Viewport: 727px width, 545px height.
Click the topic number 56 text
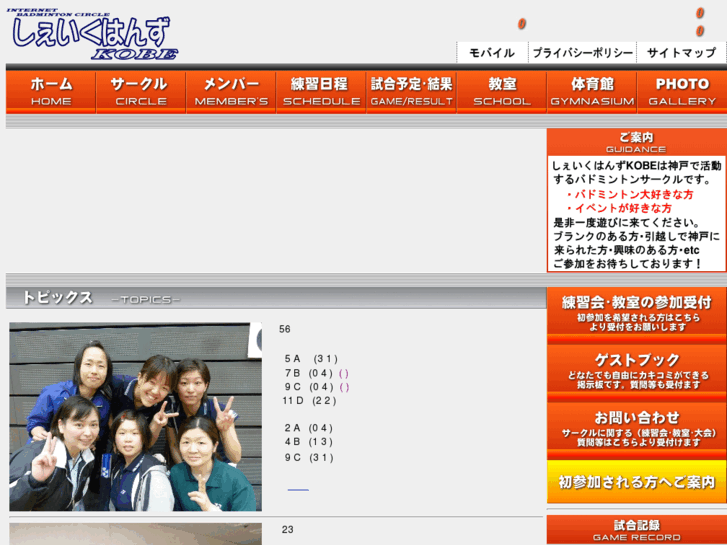pyautogui.click(x=285, y=329)
